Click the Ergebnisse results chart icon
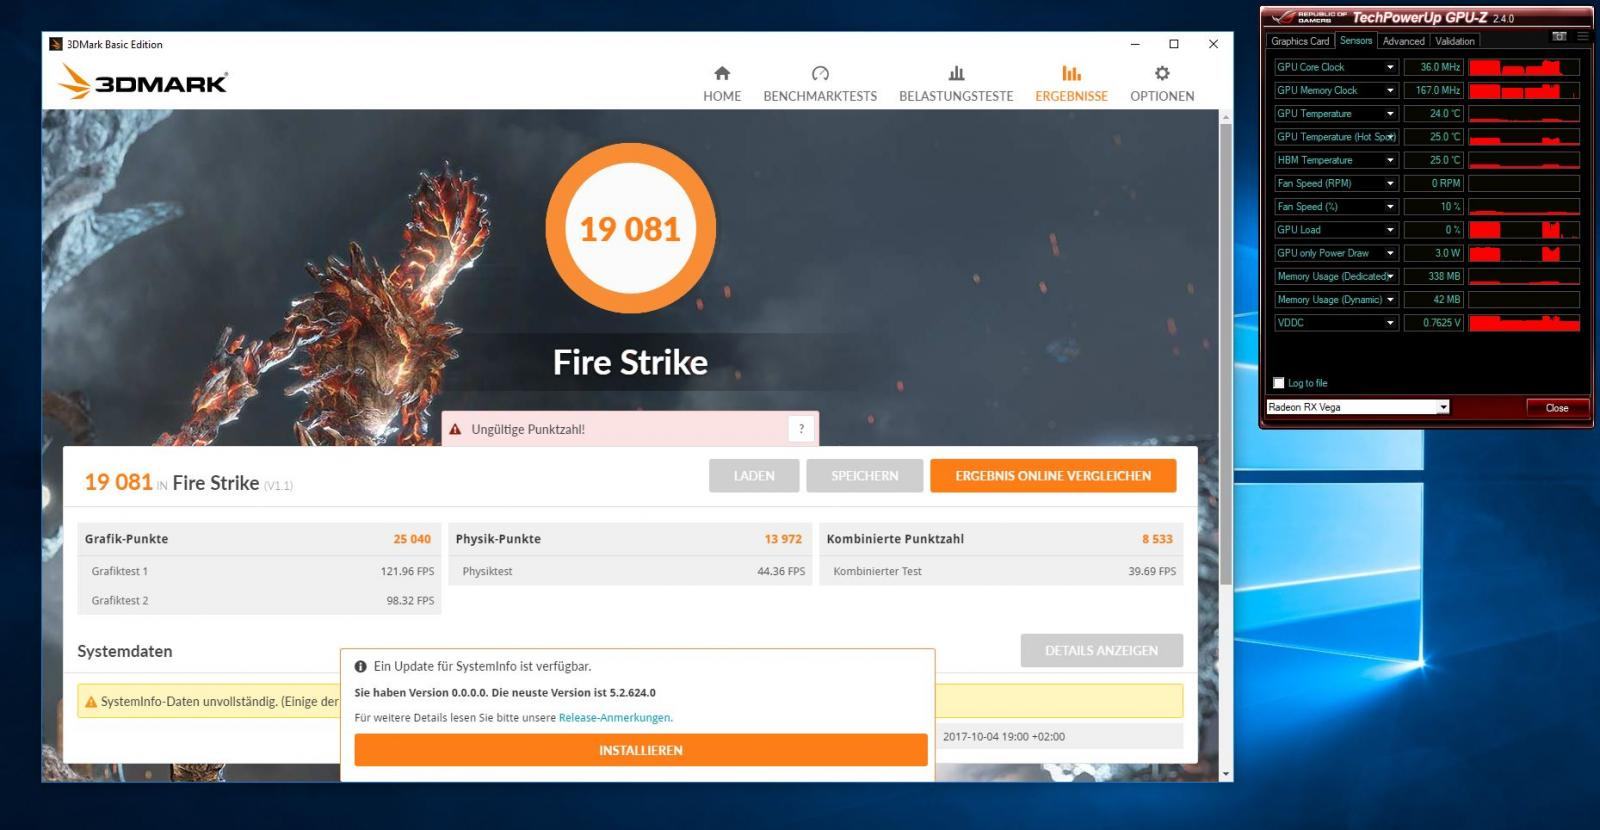 point(1071,73)
